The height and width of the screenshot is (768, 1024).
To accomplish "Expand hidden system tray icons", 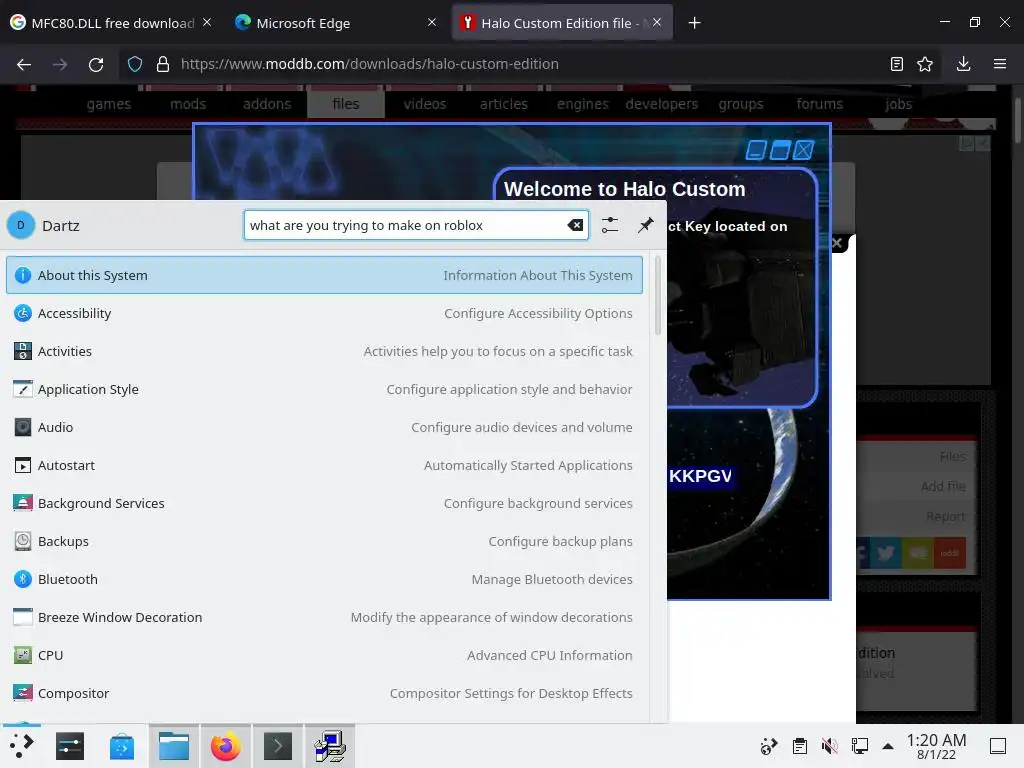I will tap(888, 746).
